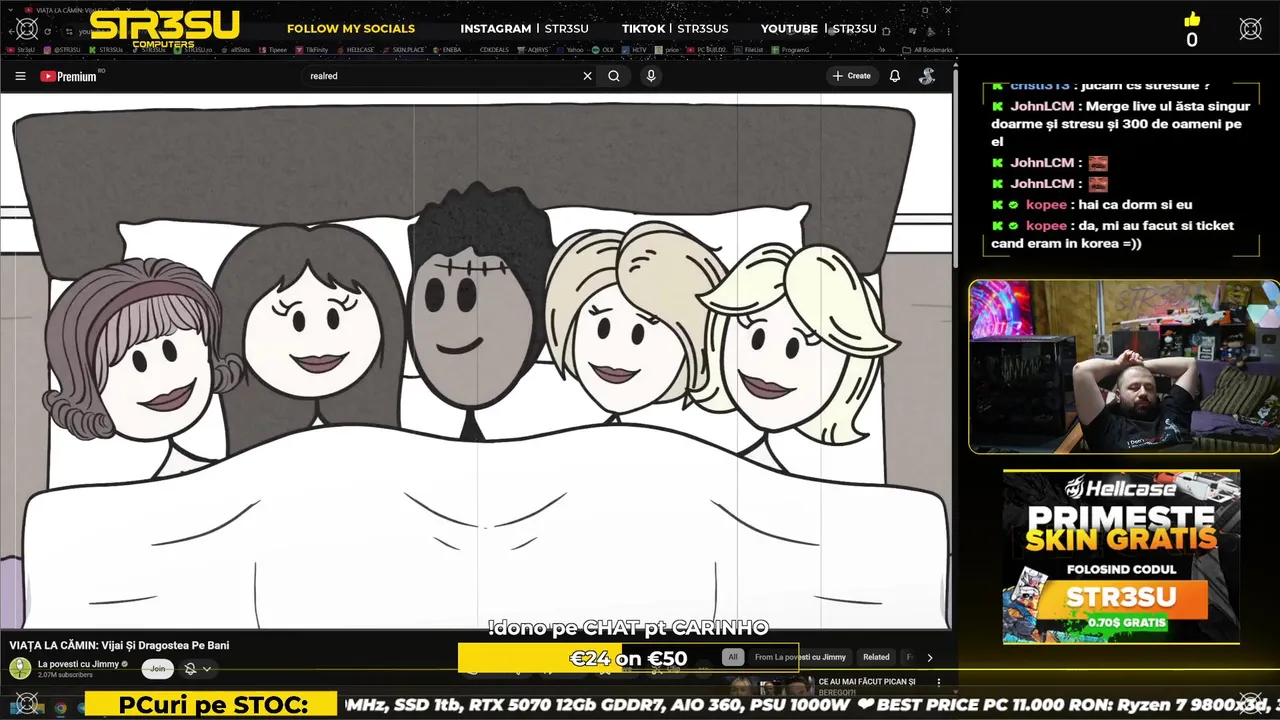Click kopee's 'hai ca dorm si eu' message

pyautogui.click(x=1092, y=205)
